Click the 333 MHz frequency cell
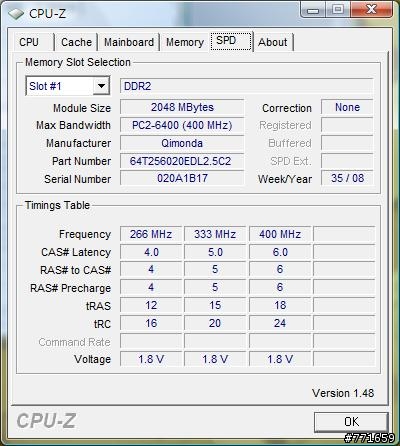The image size is (400, 446). pyautogui.click(x=215, y=234)
